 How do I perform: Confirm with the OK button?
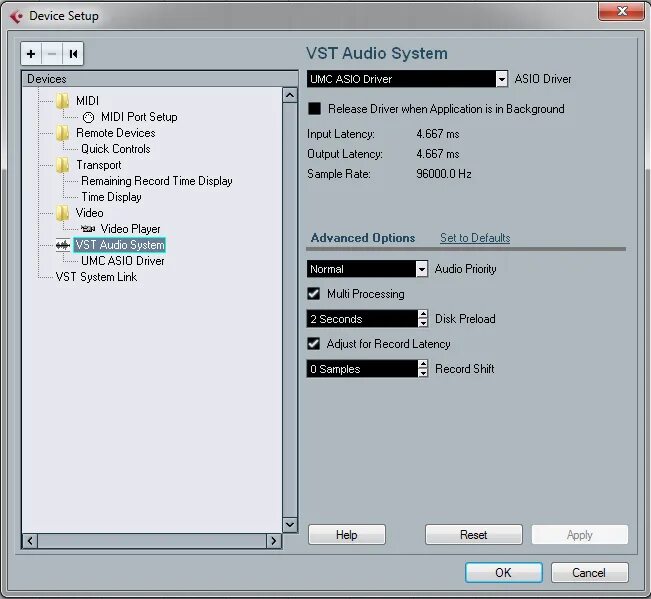504,573
